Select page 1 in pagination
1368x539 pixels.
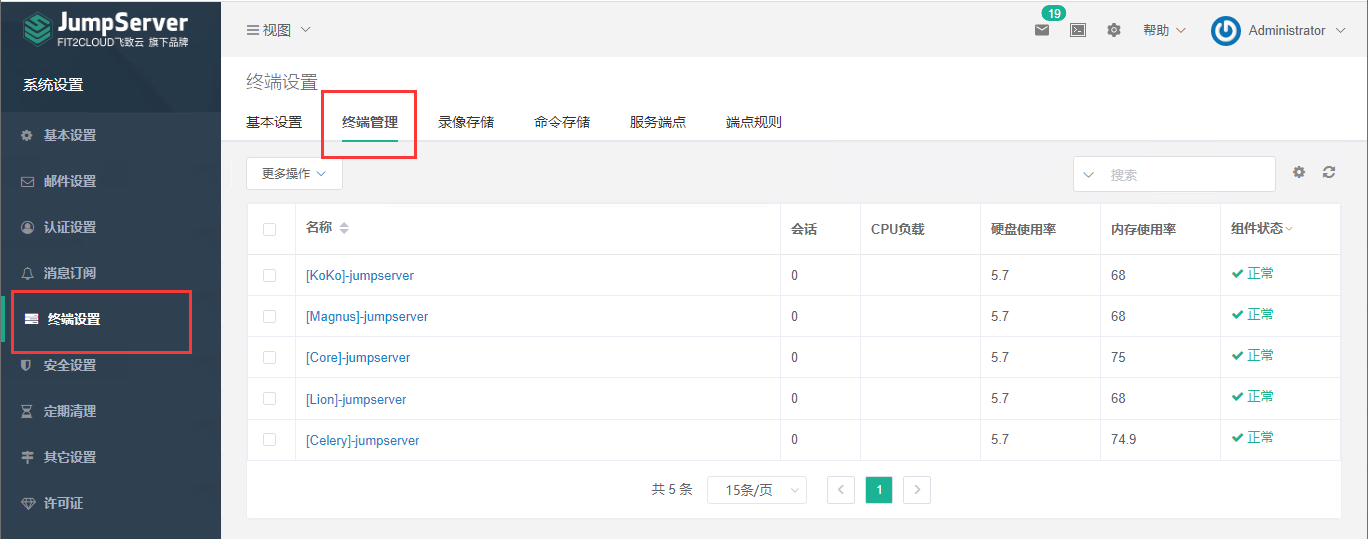click(879, 490)
